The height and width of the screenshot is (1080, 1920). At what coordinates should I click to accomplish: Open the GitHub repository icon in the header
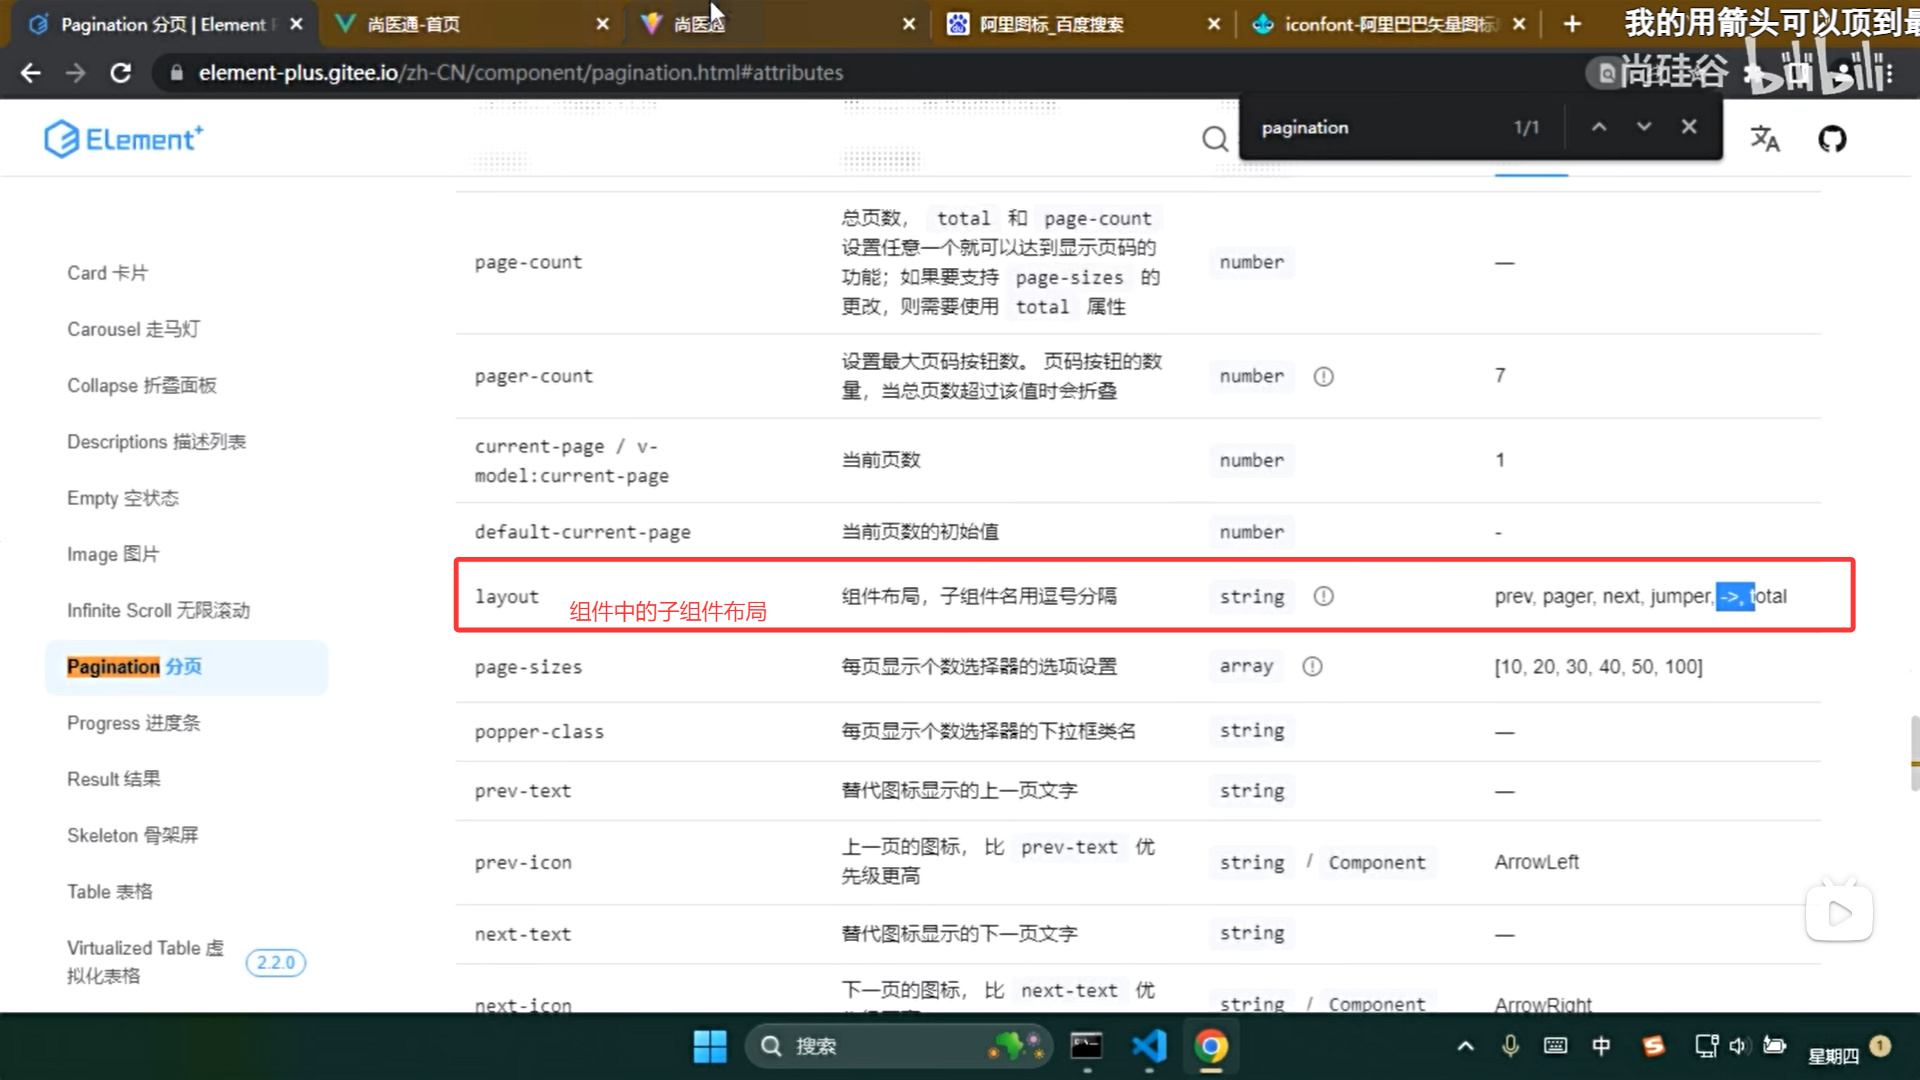coord(1832,139)
